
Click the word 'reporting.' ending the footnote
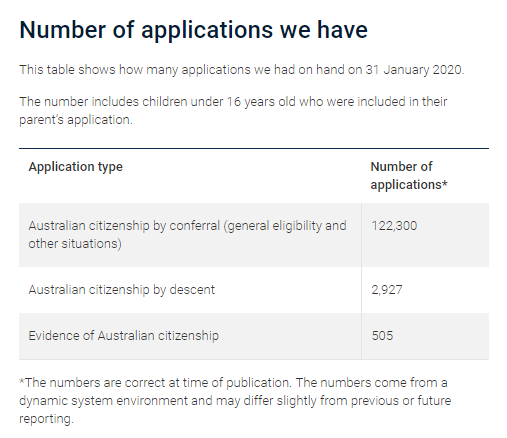pyautogui.click(x=46, y=419)
